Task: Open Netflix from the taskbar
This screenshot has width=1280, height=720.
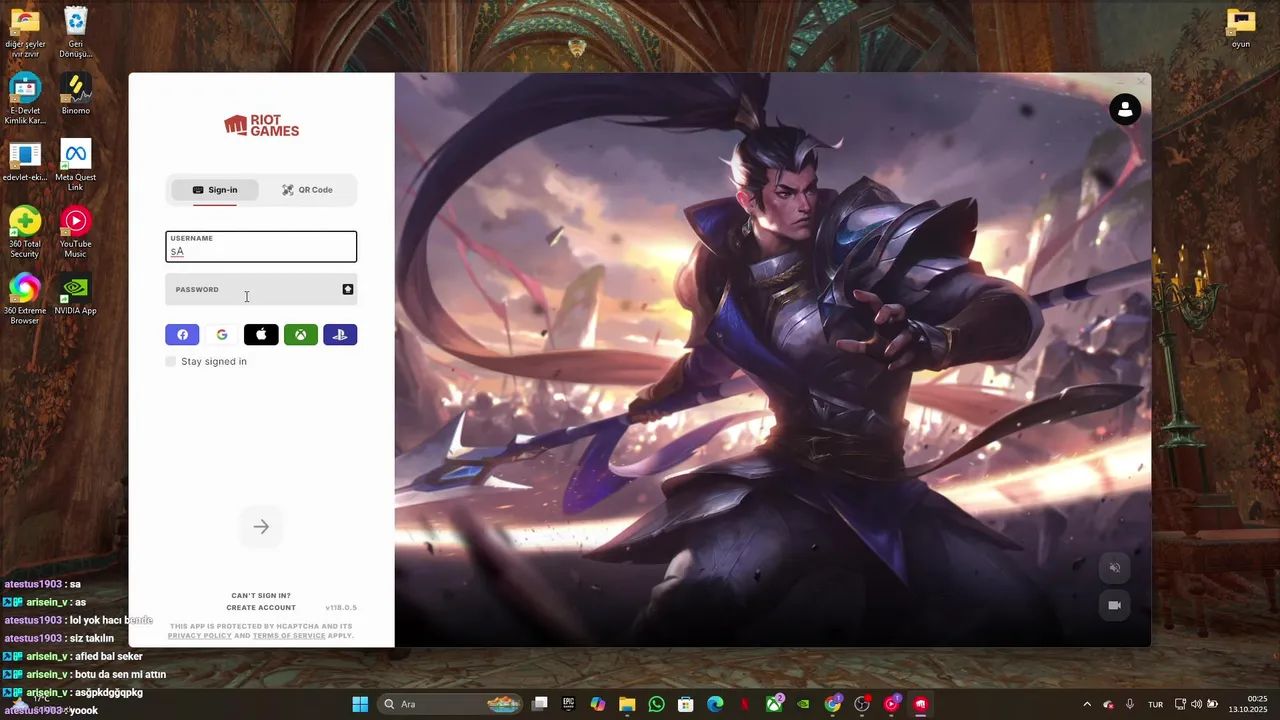Action: click(744, 704)
